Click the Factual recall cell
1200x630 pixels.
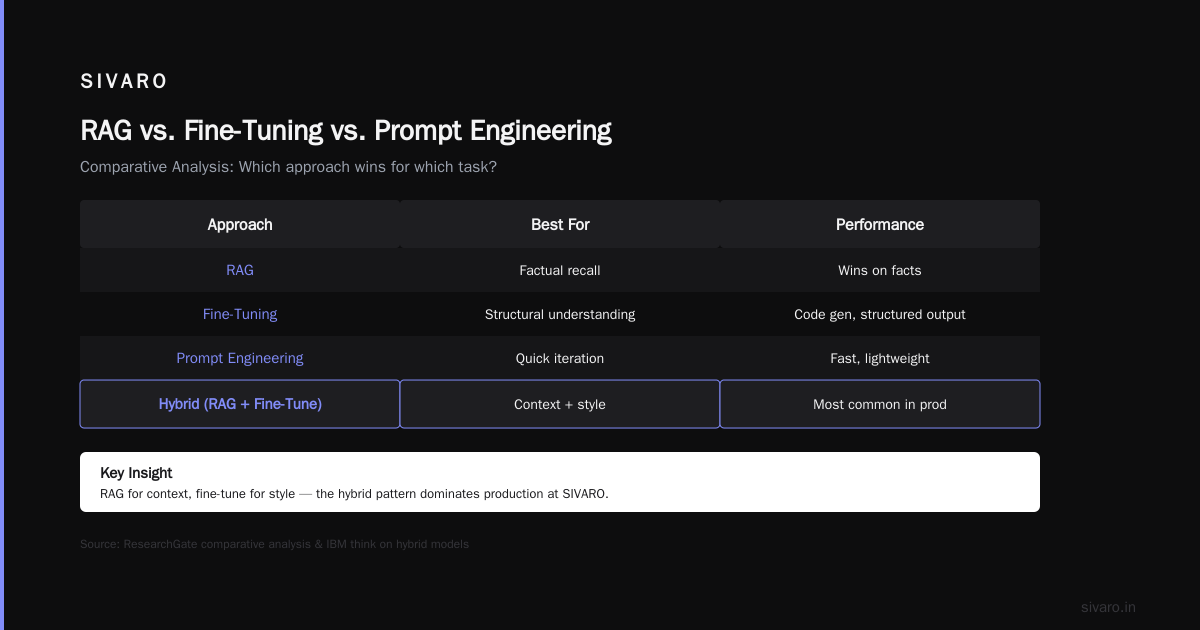(x=560, y=270)
